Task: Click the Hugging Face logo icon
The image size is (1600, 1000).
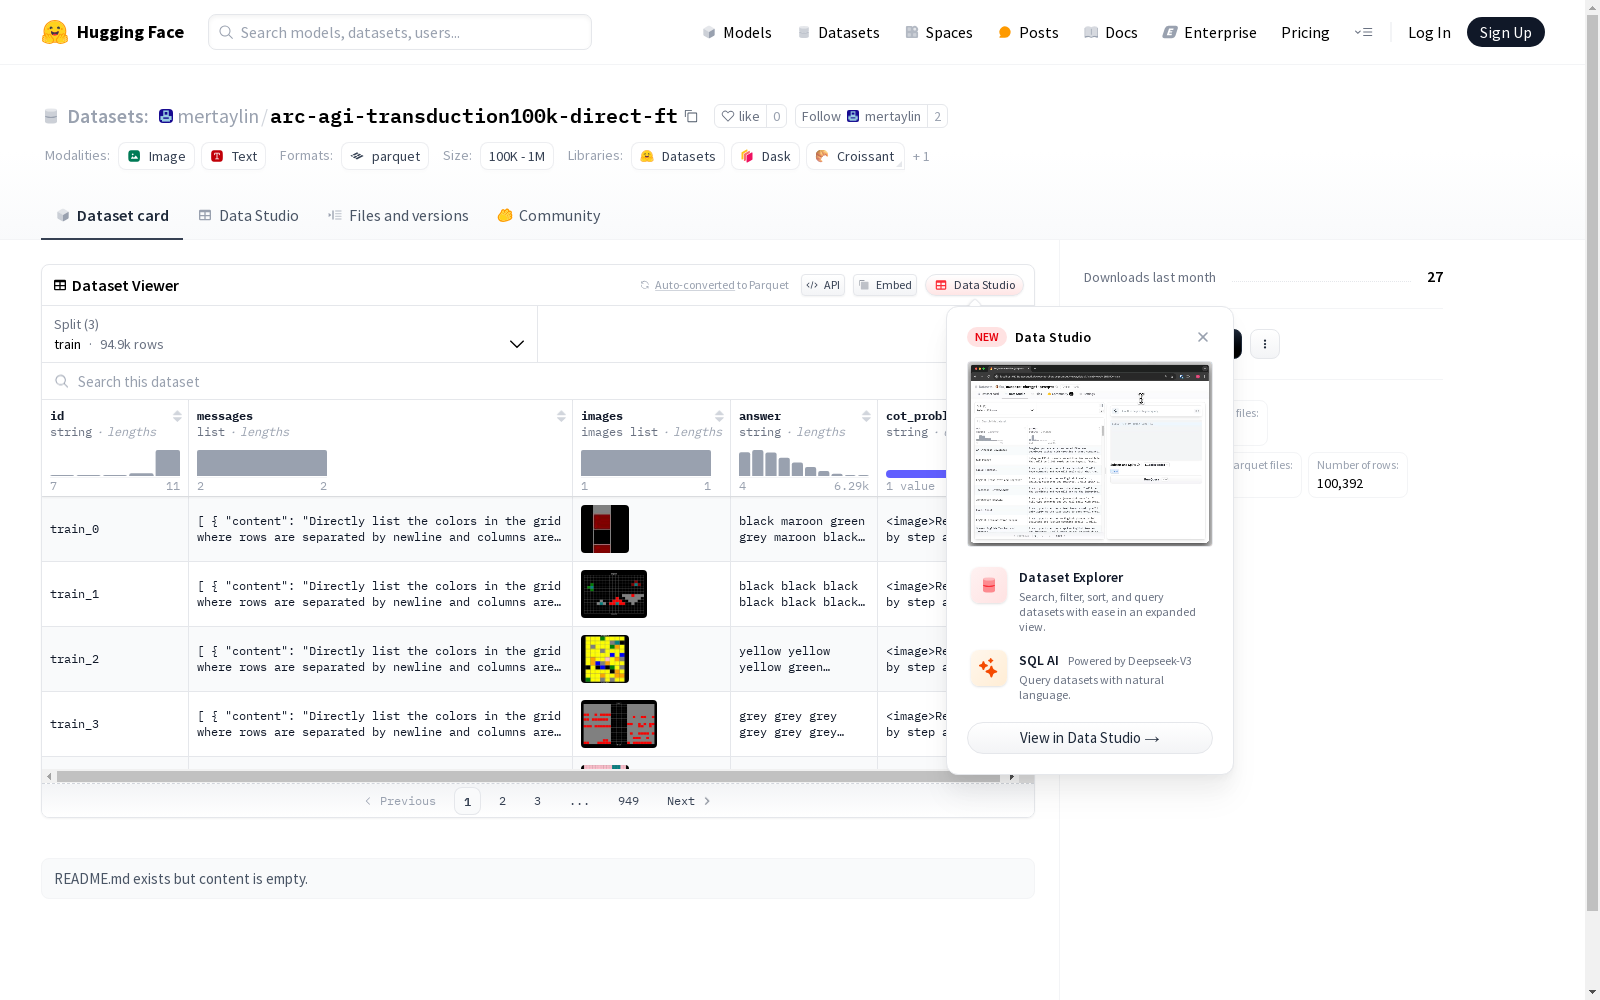Action: pos(55,32)
